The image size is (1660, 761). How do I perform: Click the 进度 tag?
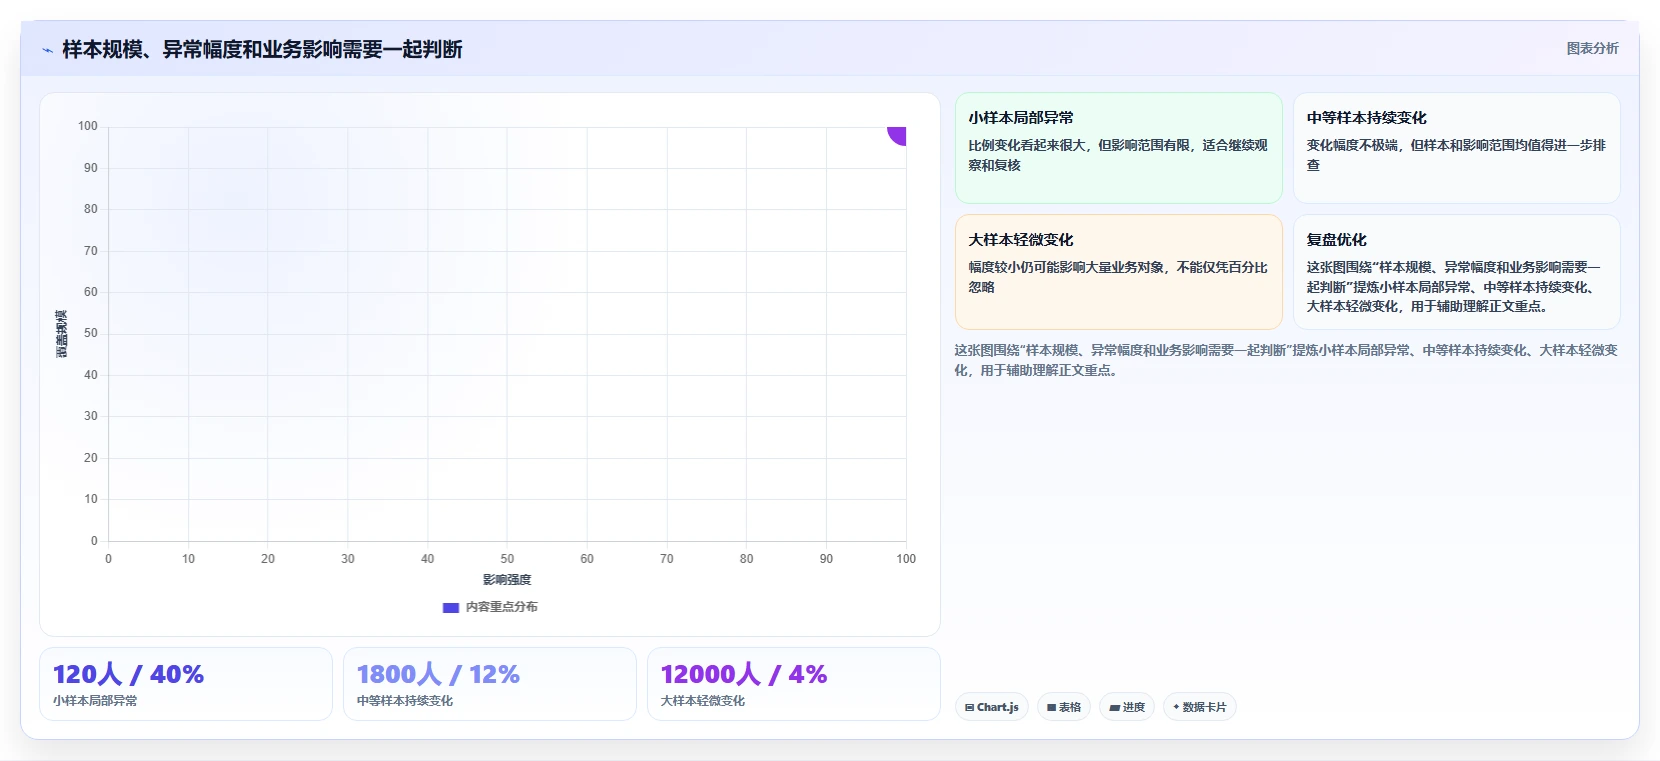click(1127, 707)
